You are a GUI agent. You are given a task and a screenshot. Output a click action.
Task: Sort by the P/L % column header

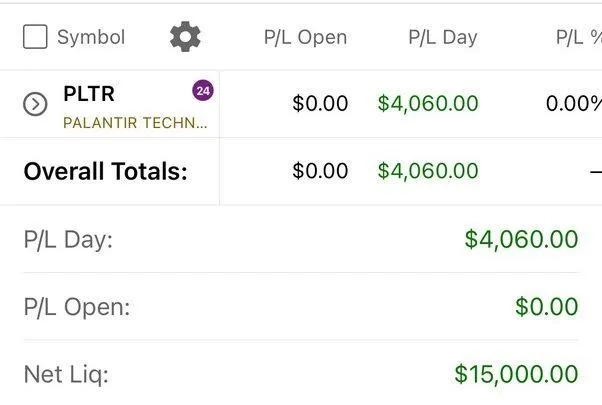click(579, 38)
